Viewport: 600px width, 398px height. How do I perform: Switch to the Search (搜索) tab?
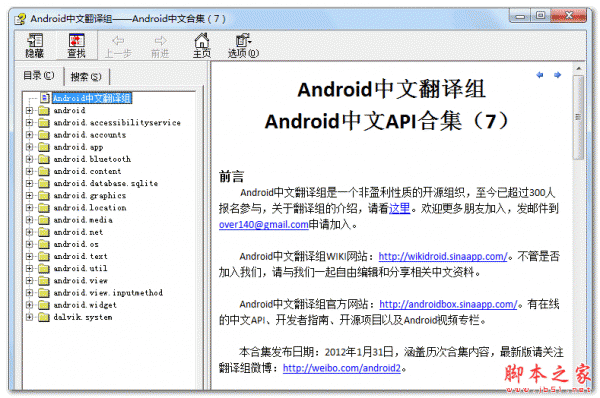[86, 77]
